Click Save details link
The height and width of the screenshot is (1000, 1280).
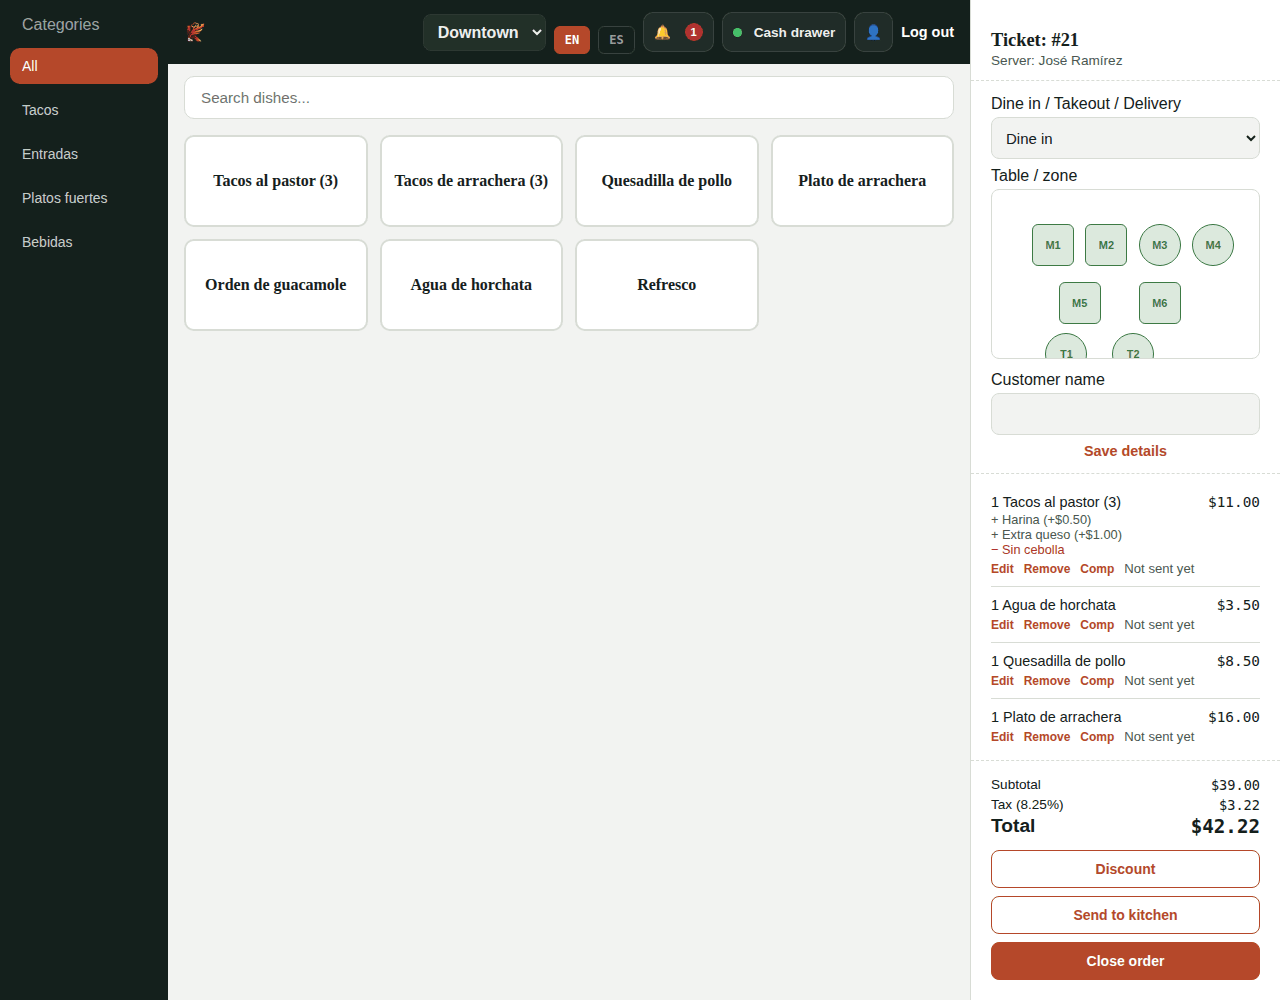click(x=1125, y=451)
